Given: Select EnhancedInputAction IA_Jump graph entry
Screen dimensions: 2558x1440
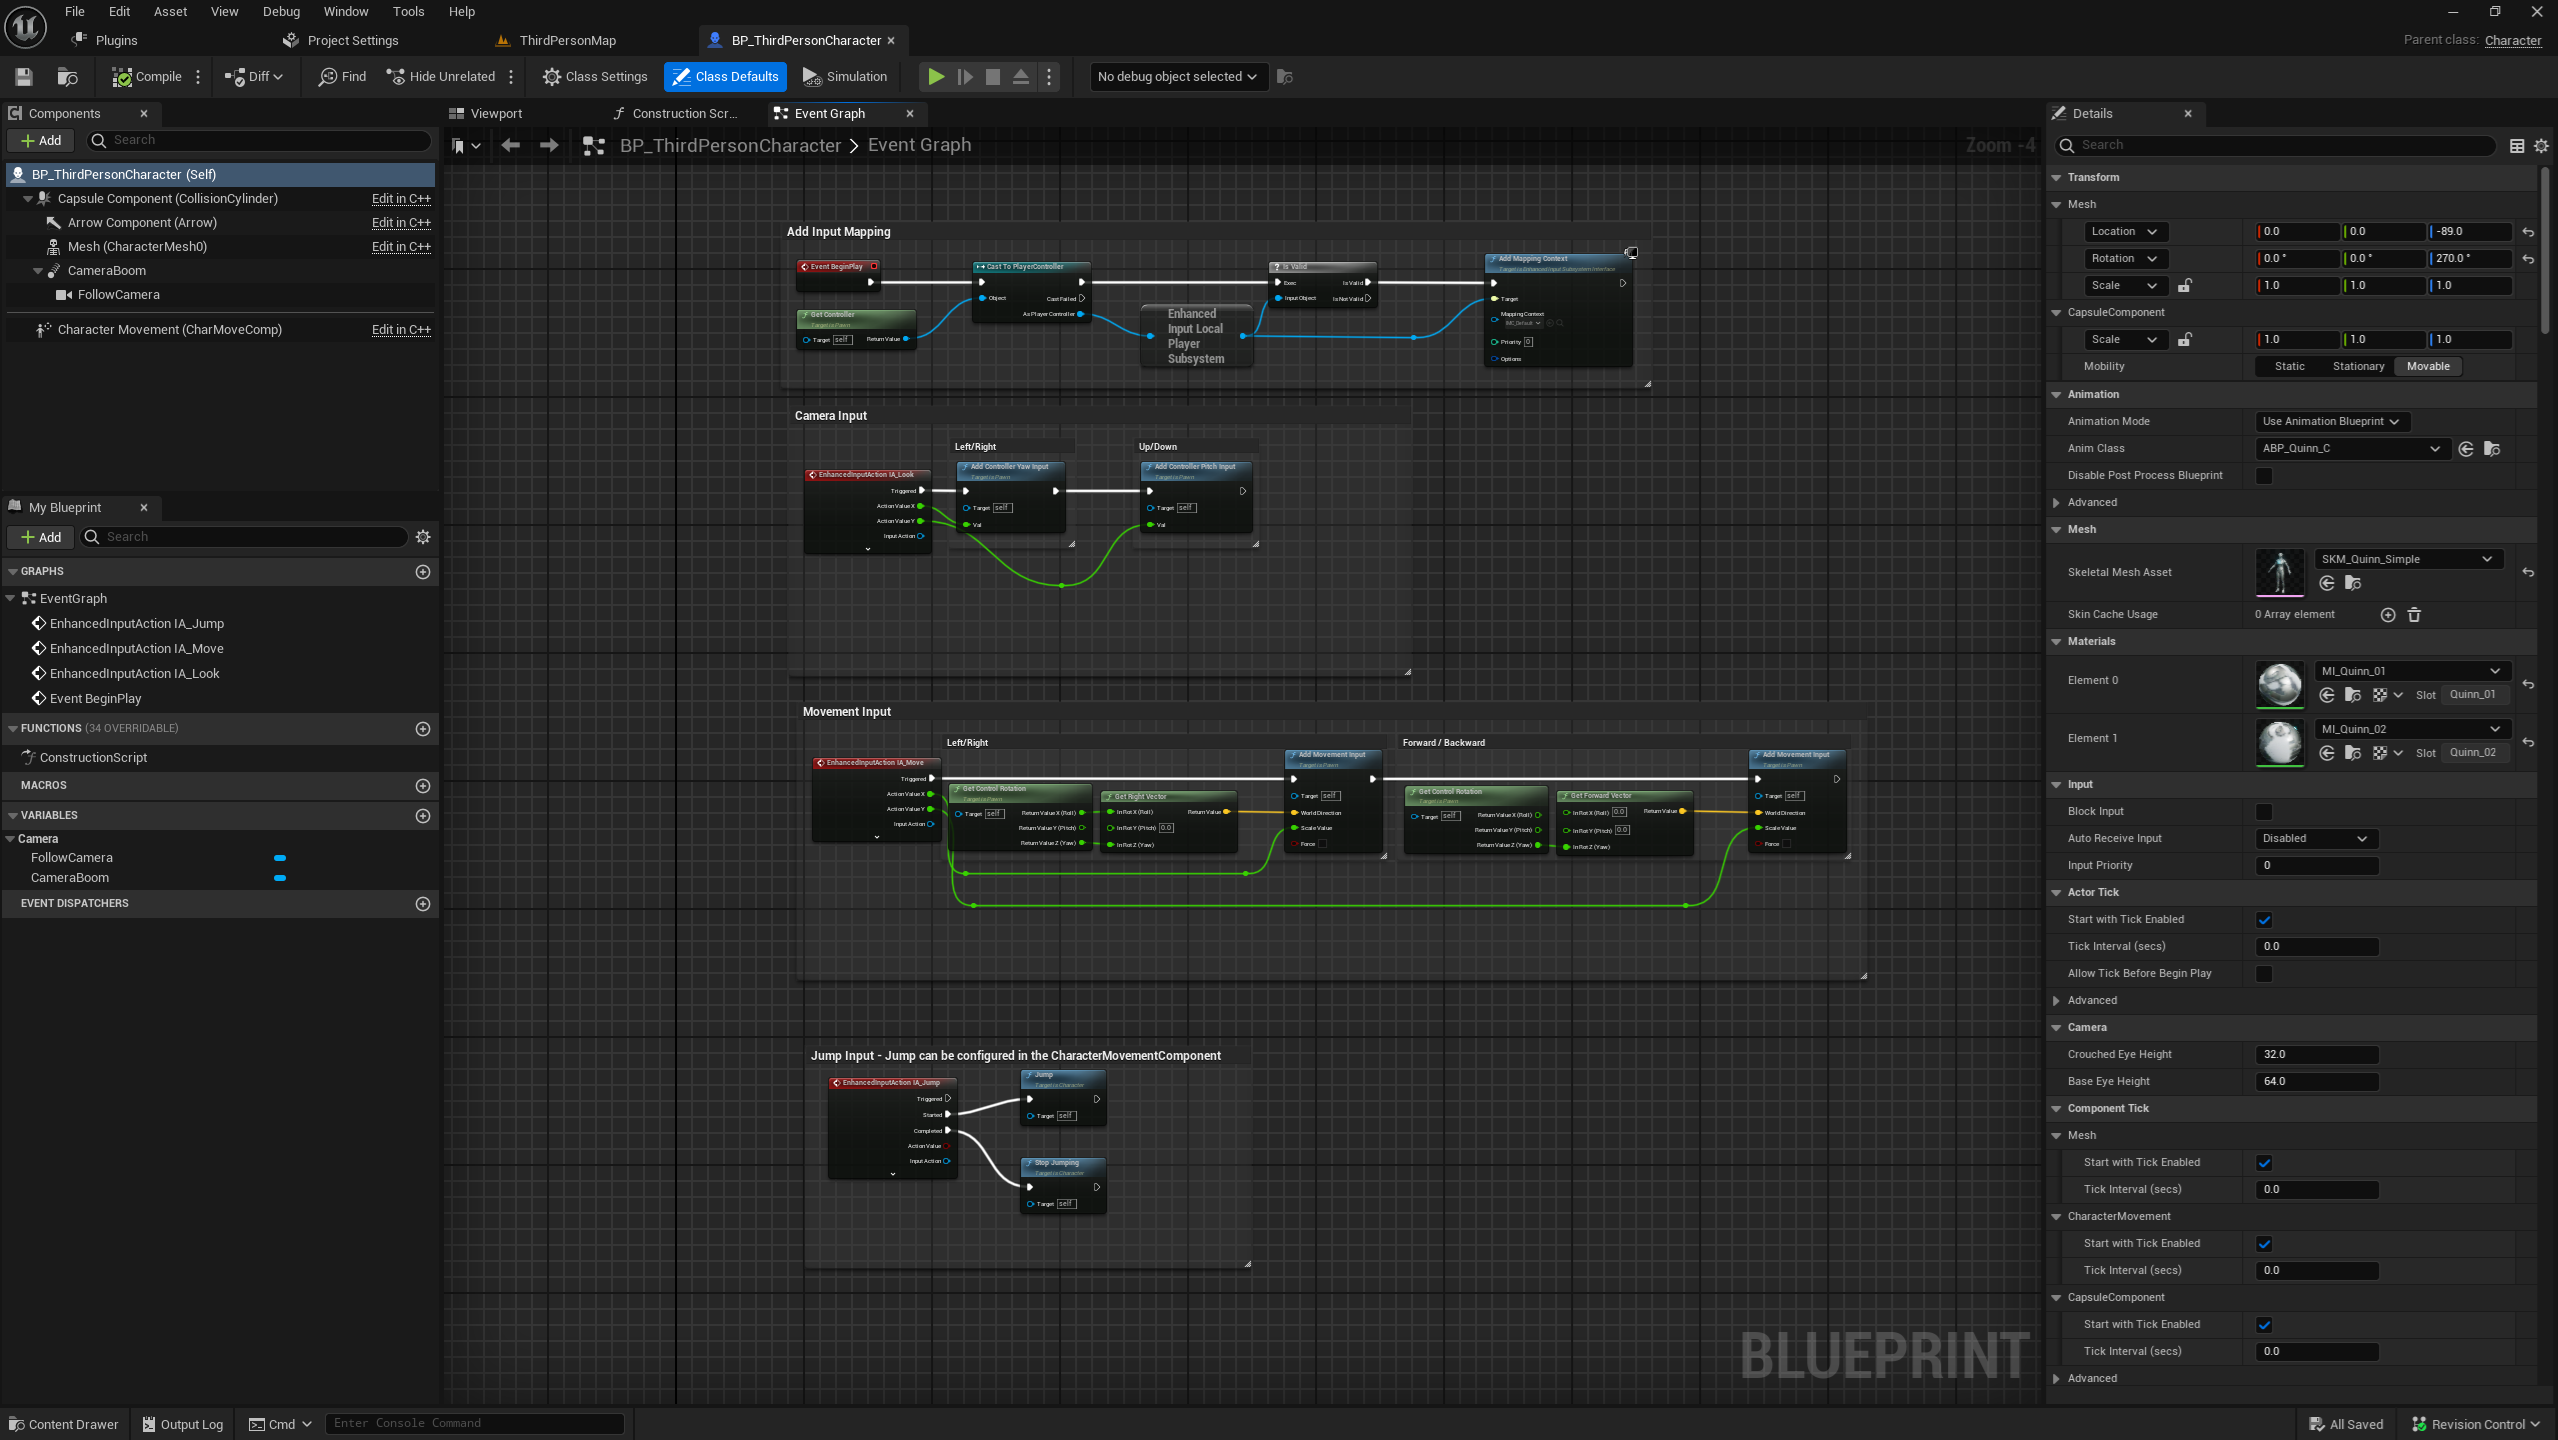Looking at the screenshot, I should pos(136,624).
